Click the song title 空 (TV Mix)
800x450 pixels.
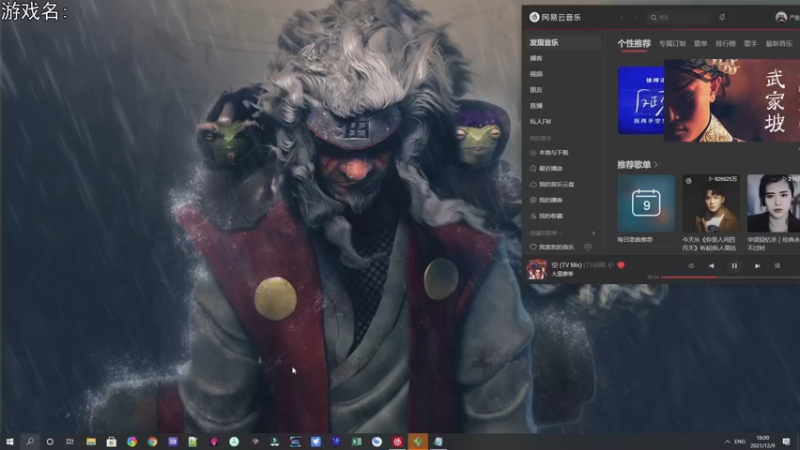click(x=566, y=265)
